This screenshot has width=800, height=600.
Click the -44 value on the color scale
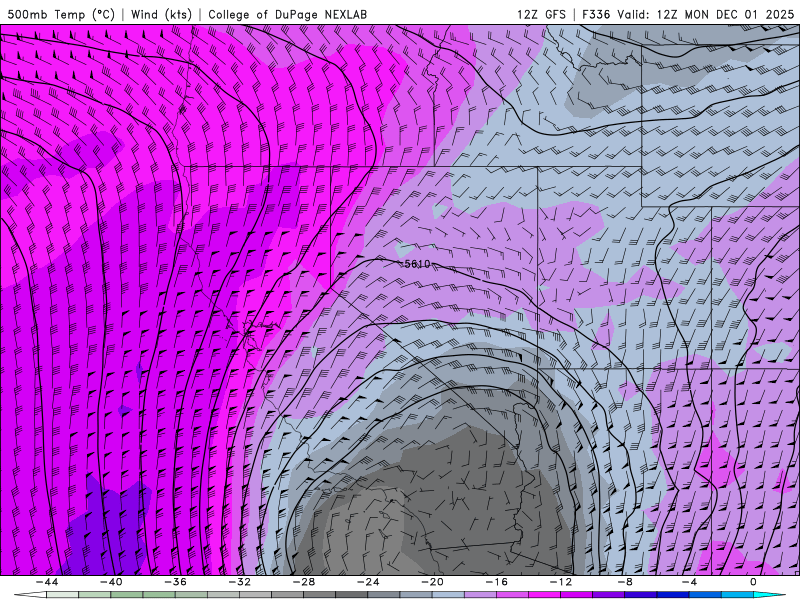pyautogui.click(x=47, y=582)
